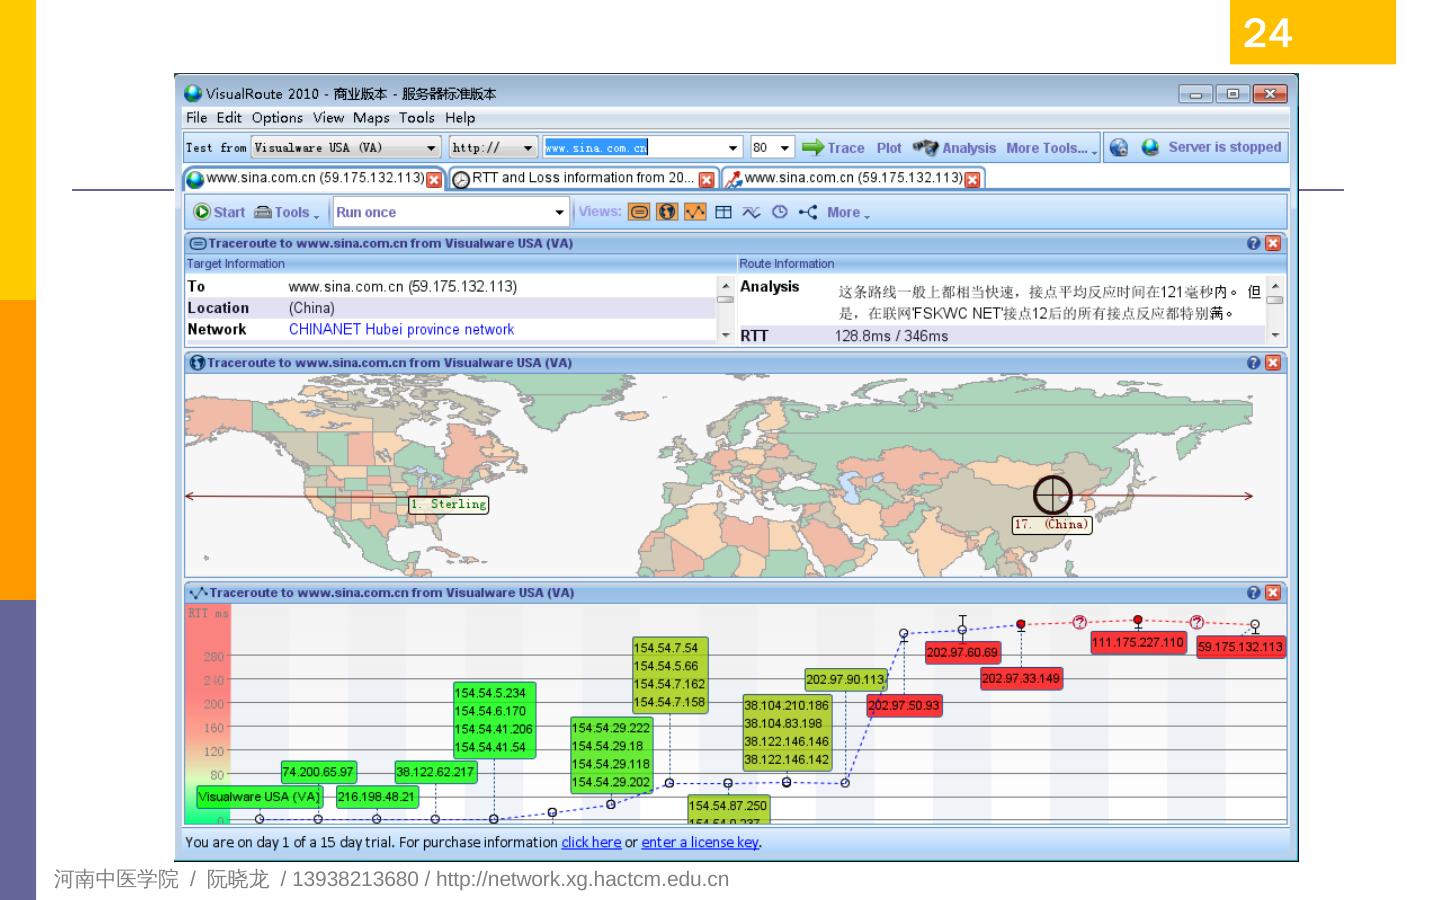Screen dimensions: 1440x900
Task: Open the Run once dropdown
Action: coord(559,213)
